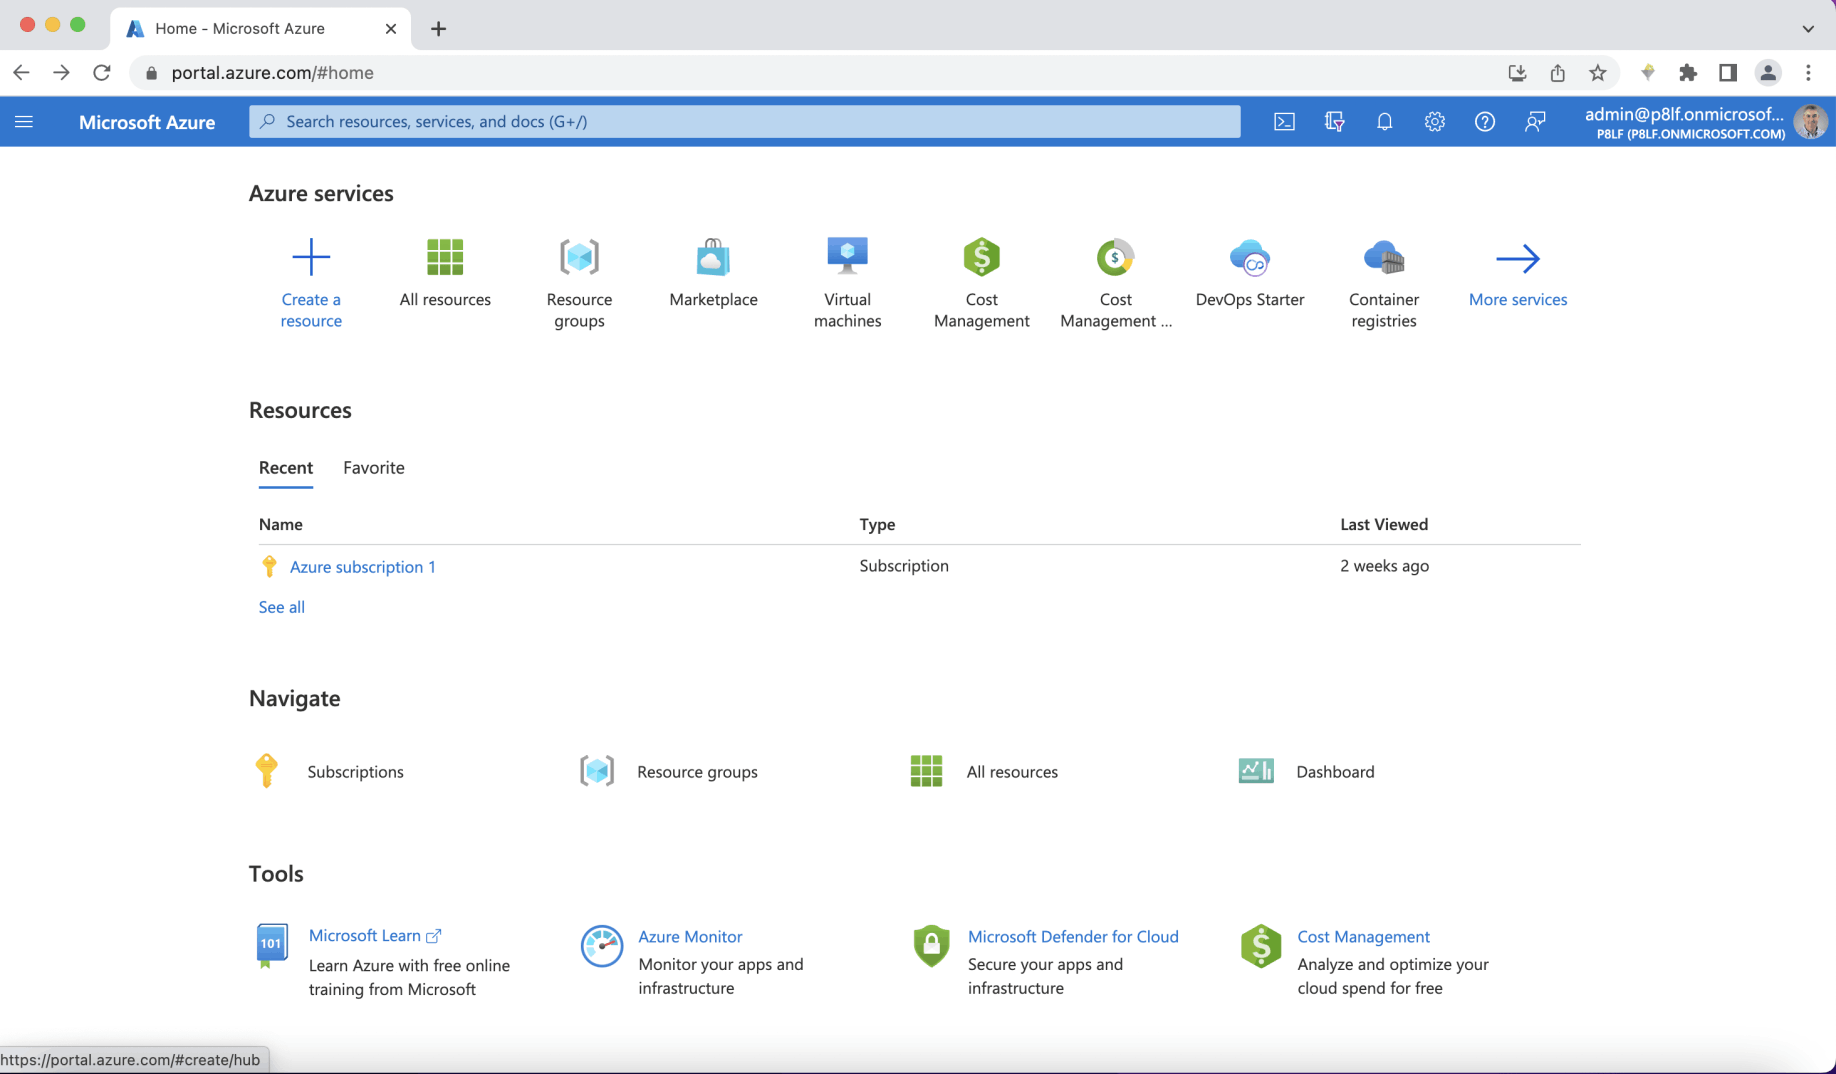Select the Recent resources tab

point(286,468)
